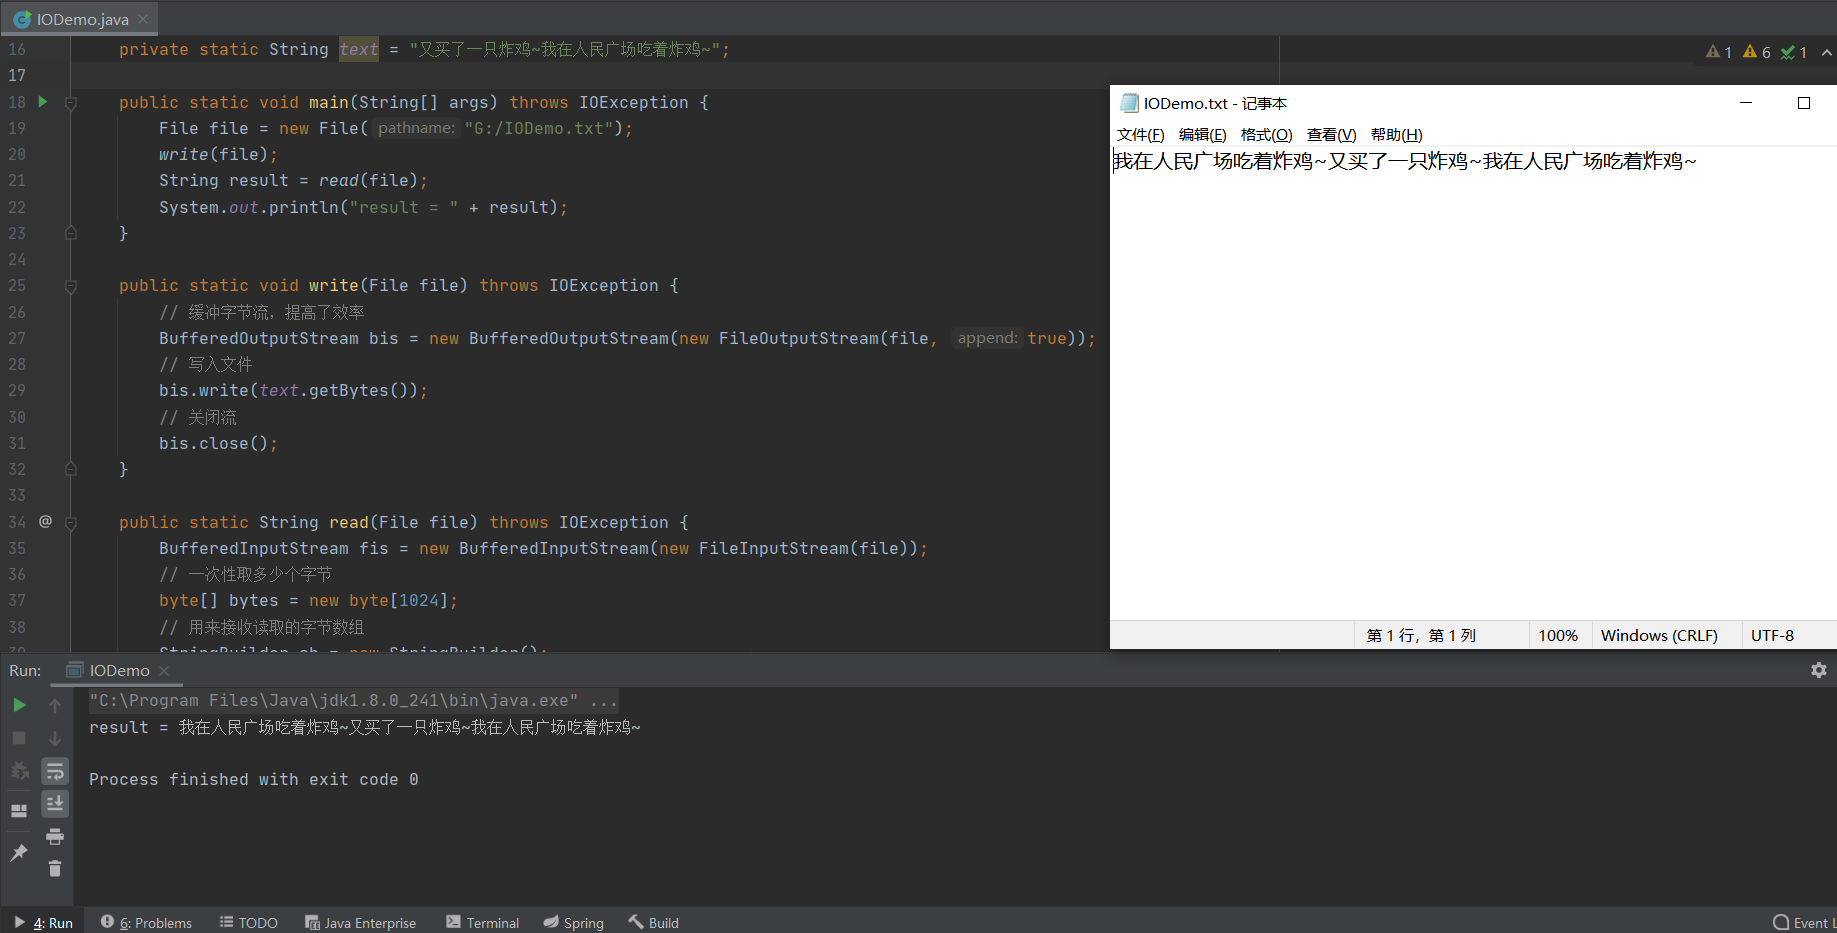Close the IODemo.java editor tab
This screenshot has height=933, width=1837.
pyautogui.click(x=144, y=19)
